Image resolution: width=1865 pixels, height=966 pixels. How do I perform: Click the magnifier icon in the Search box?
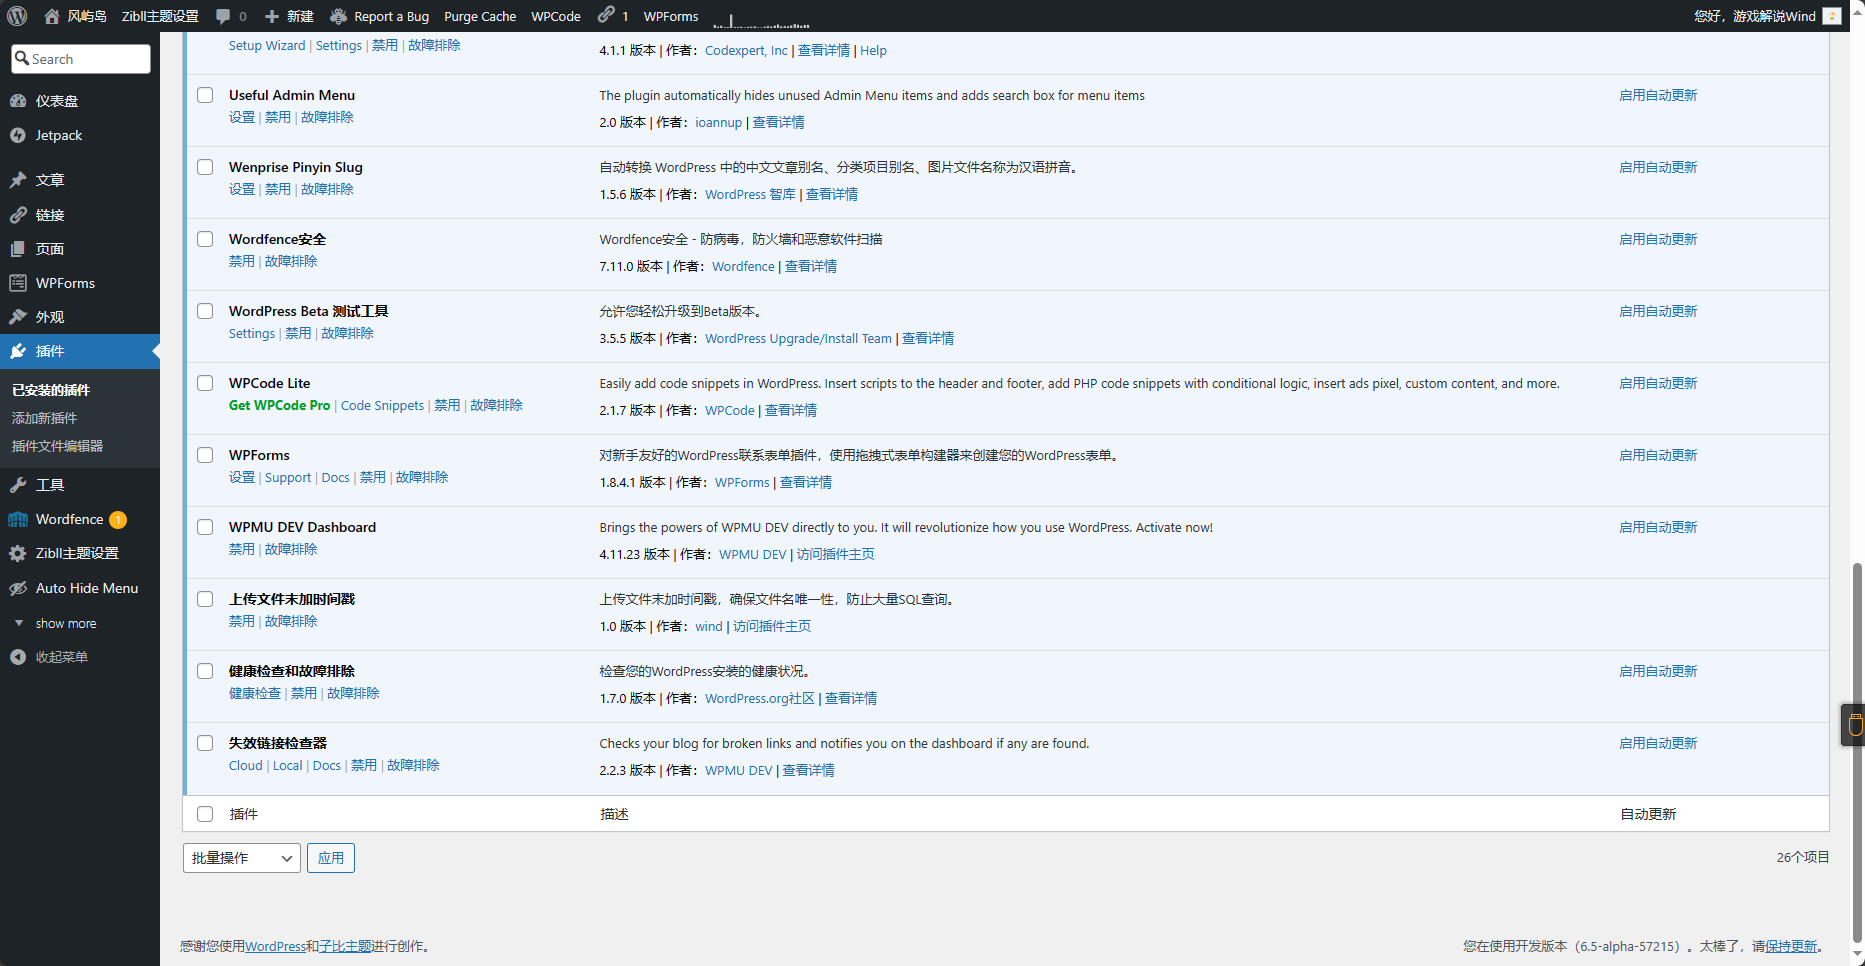(x=22, y=59)
